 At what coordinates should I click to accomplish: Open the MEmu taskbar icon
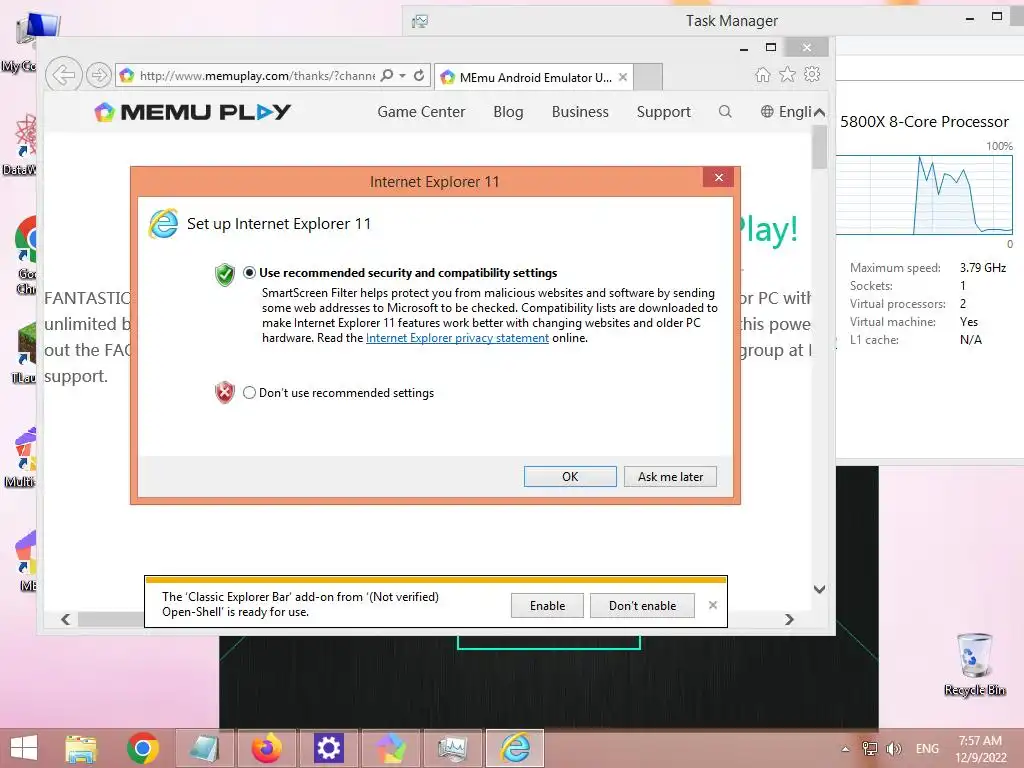tap(391, 748)
